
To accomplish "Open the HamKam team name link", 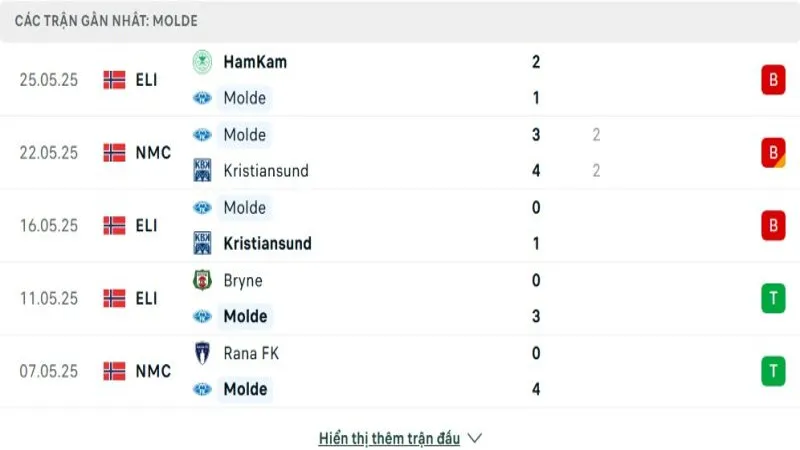I will click(x=255, y=62).
